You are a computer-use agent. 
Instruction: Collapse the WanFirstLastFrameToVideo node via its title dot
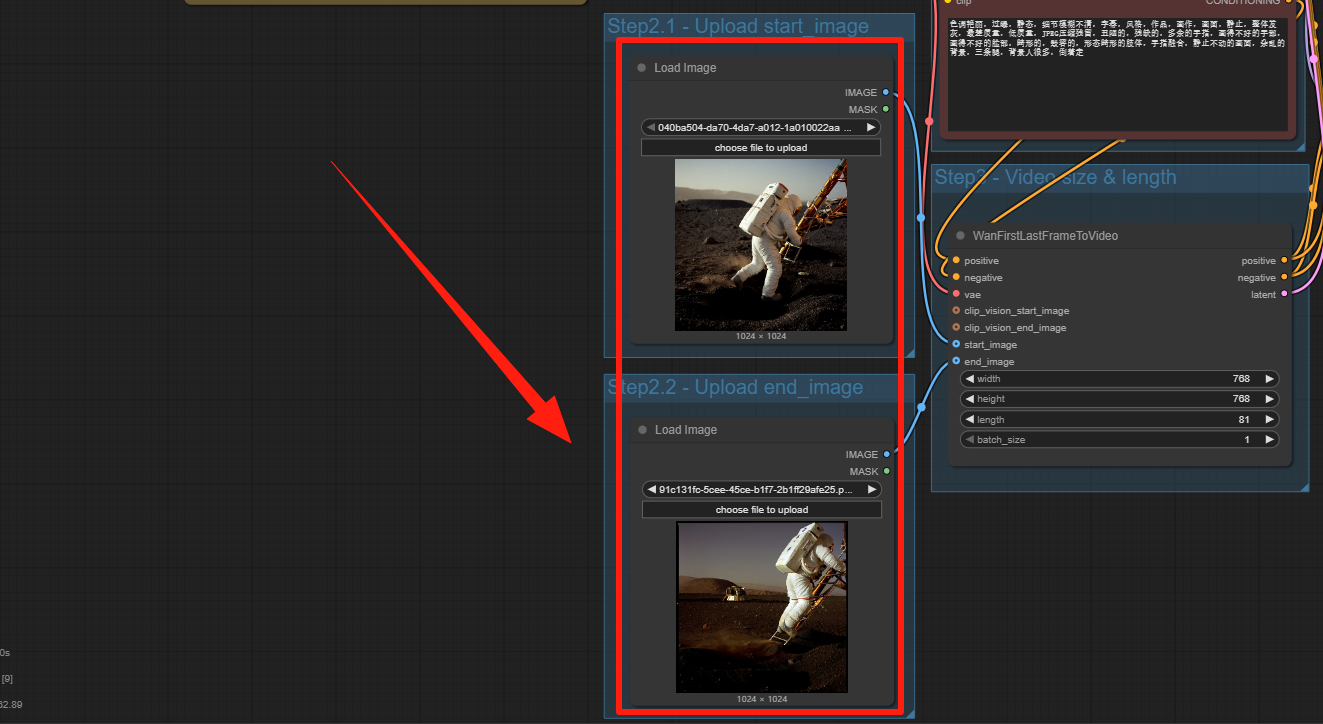coord(960,236)
